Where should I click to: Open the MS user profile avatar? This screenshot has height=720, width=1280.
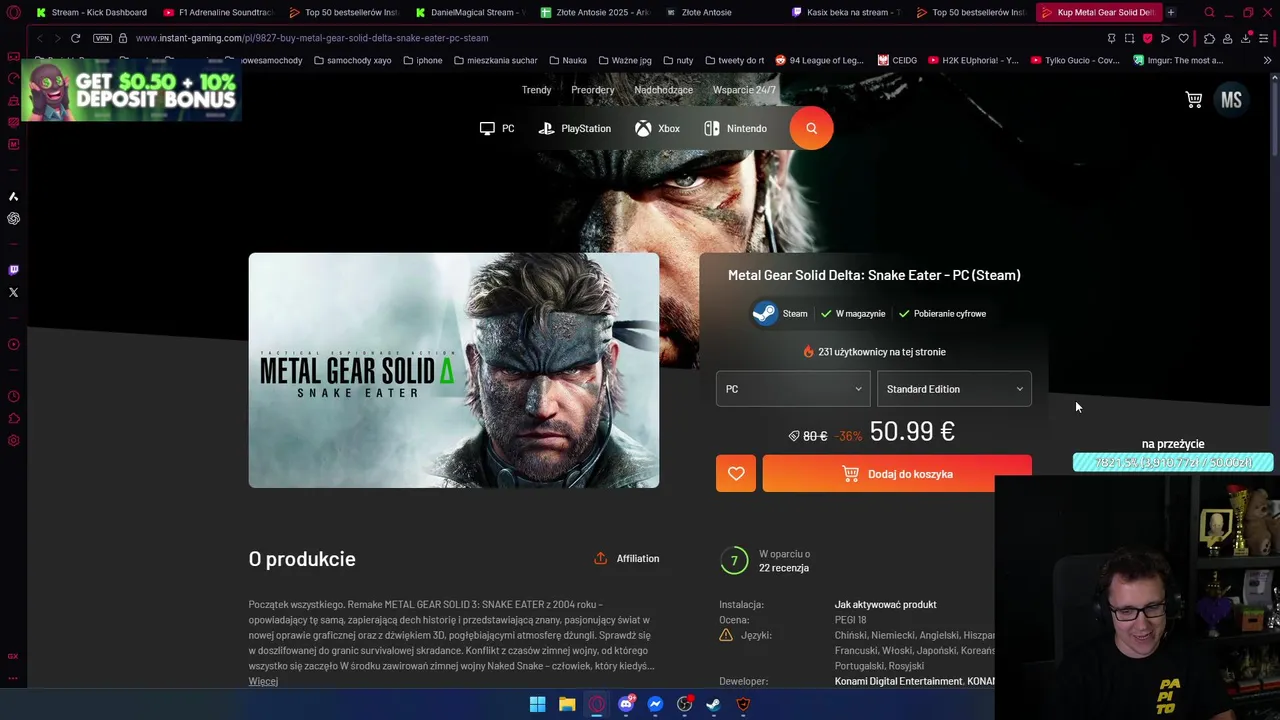tap(1231, 99)
